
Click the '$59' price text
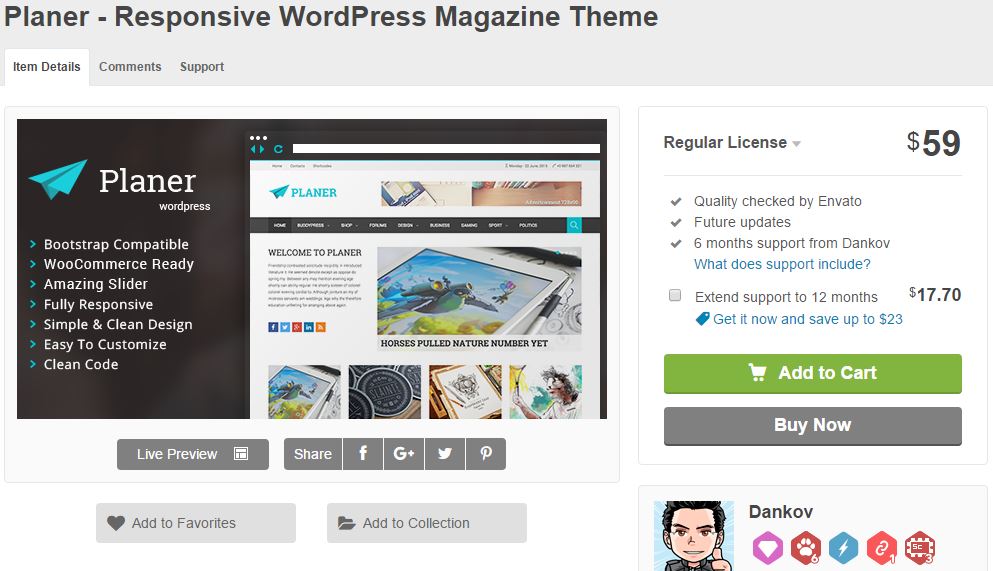[933, 143]
